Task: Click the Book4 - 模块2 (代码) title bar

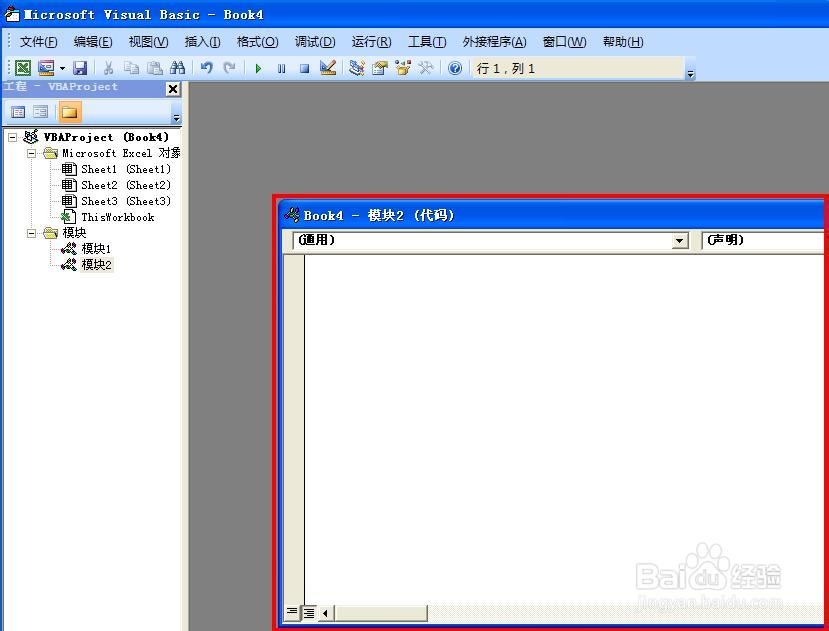Action: click(x=552, y=215)
